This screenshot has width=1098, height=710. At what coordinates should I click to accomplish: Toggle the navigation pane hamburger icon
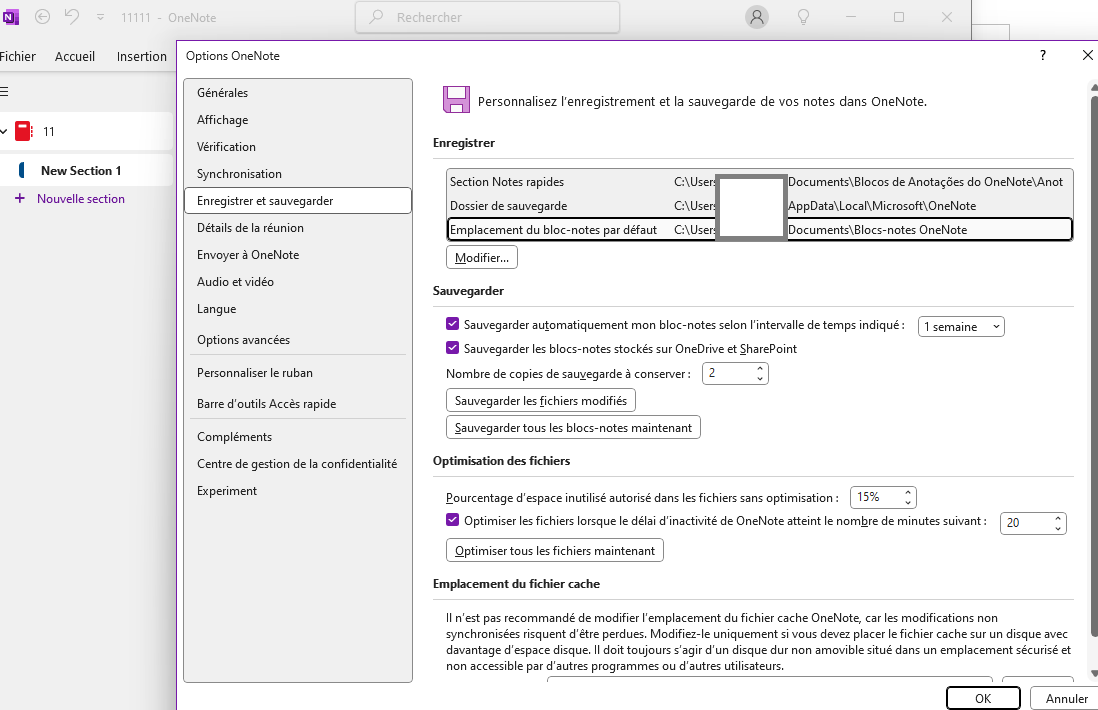4,92
